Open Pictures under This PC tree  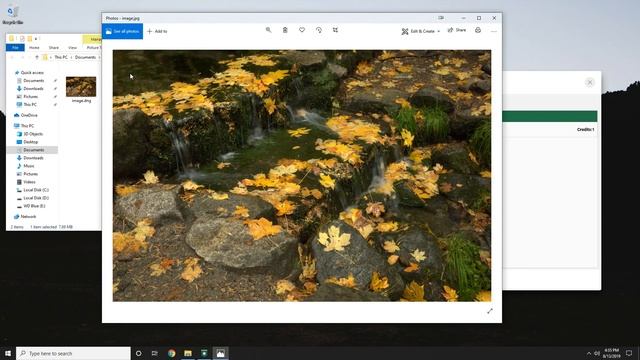click(31, 174)
